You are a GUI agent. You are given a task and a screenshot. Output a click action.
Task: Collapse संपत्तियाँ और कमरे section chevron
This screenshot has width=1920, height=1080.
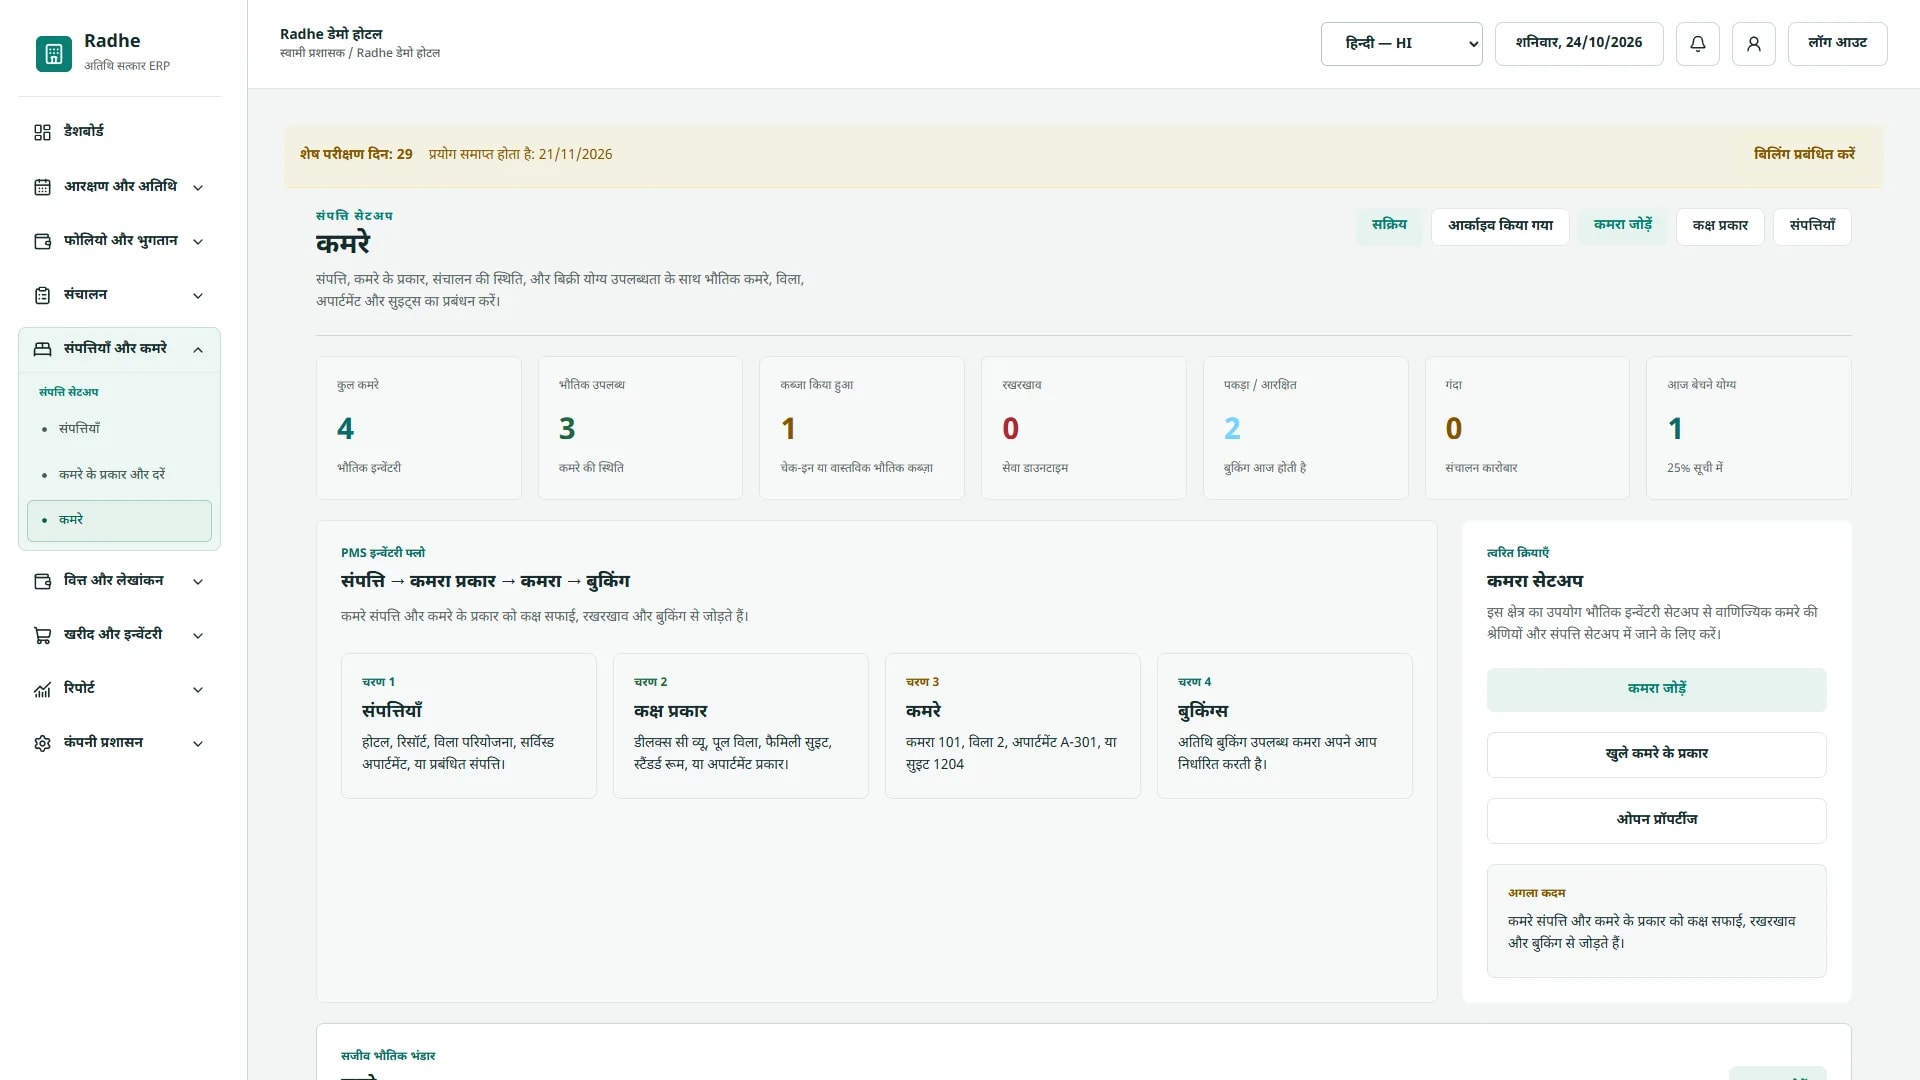click(x=198, y=349)
